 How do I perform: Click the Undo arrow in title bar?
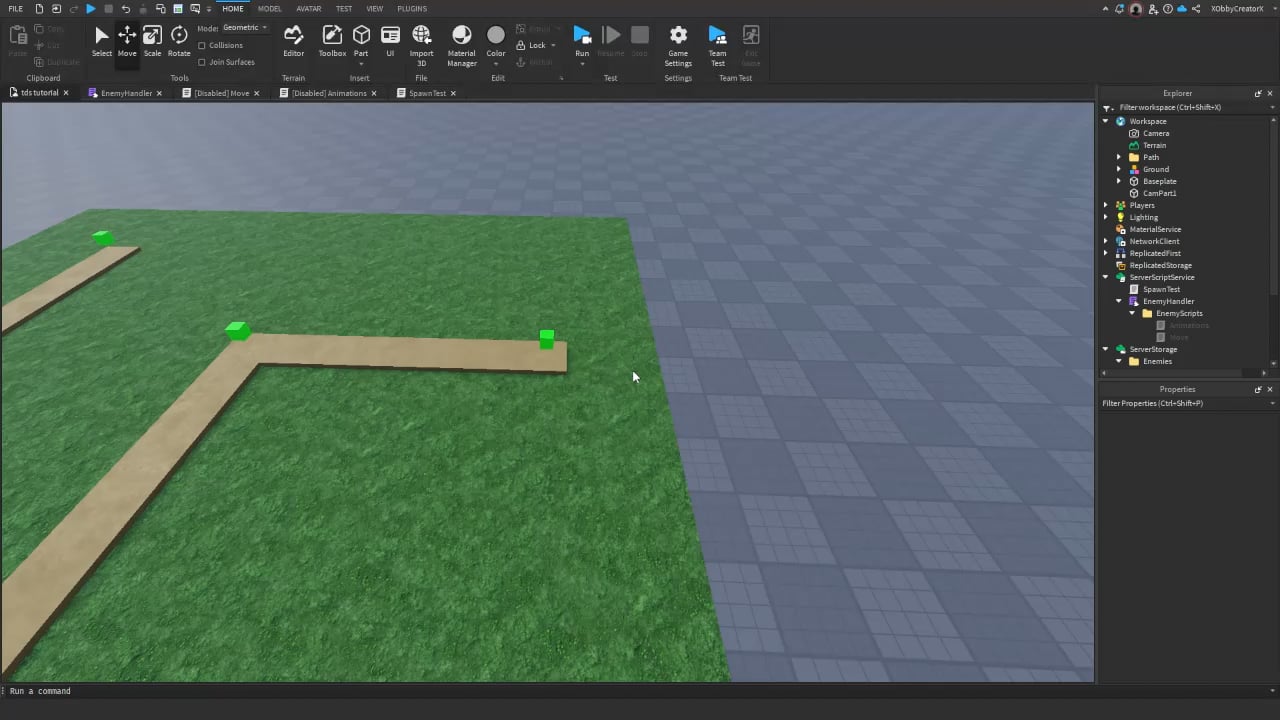pyautogui.click(x=125, y=9)
